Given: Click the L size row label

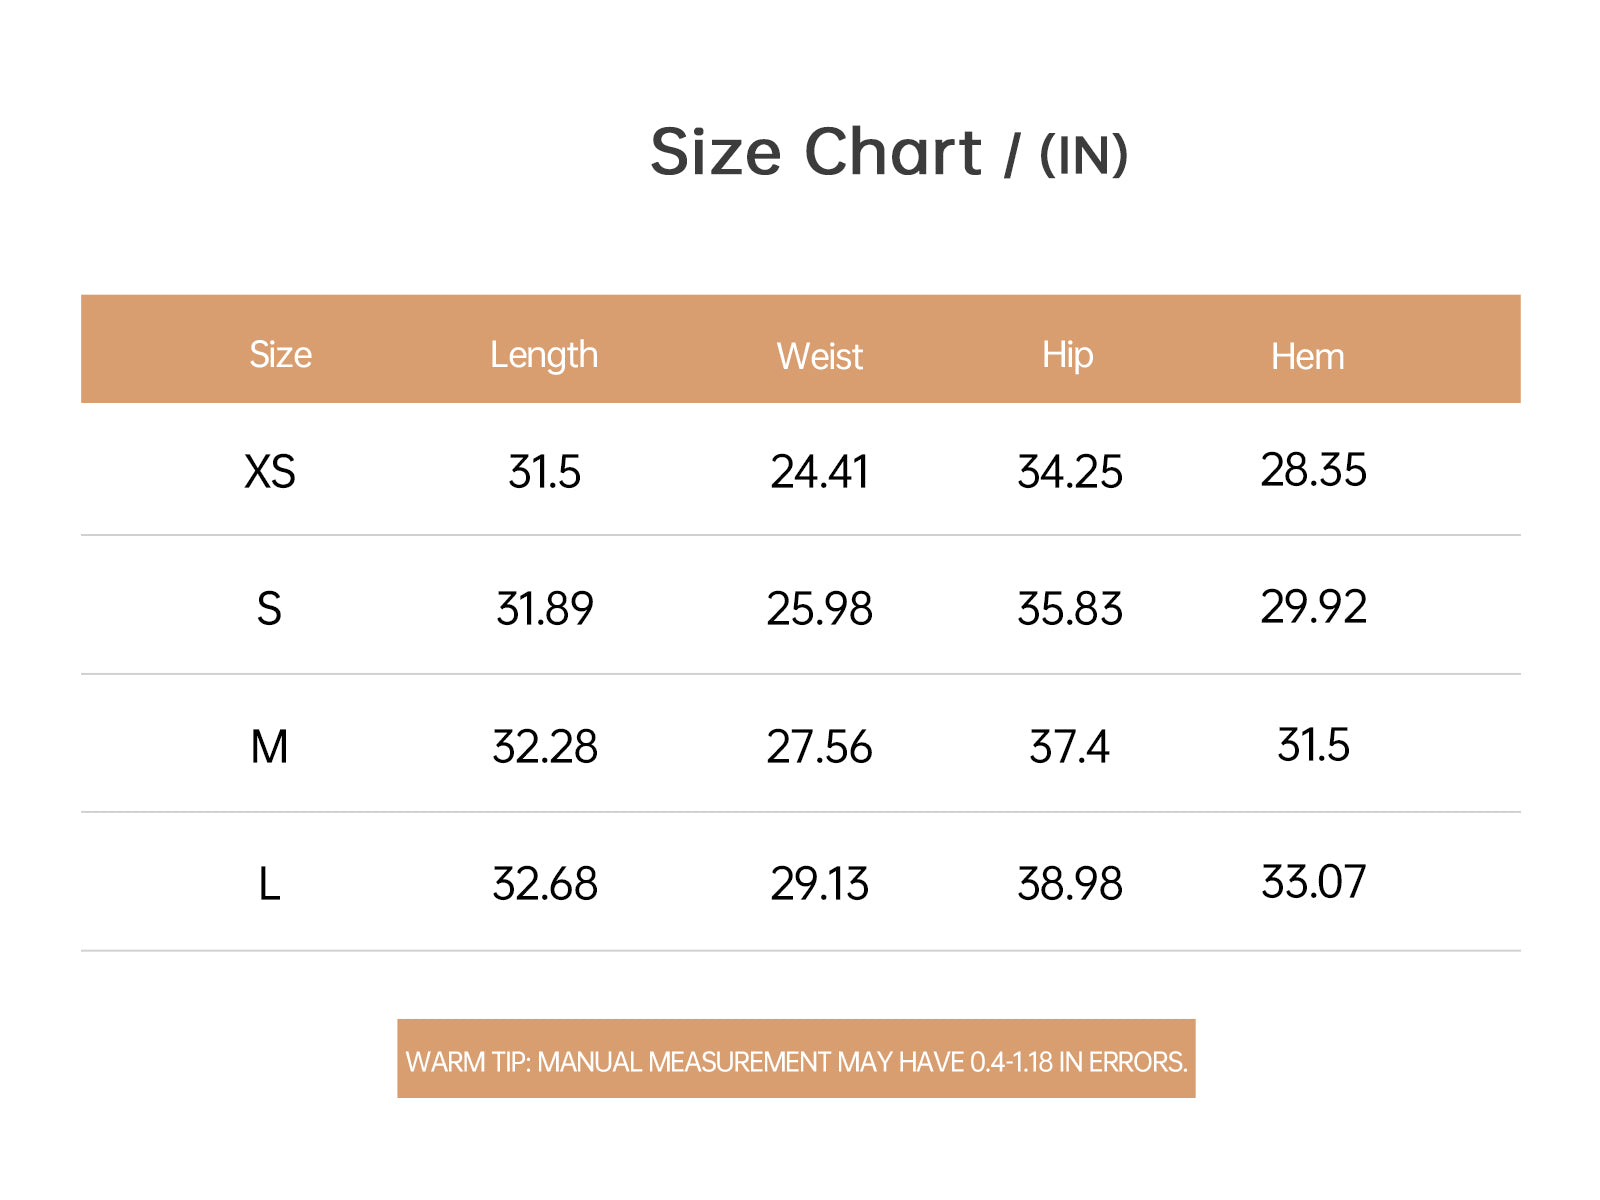Looking at the screenshot, I should [x=269, y=884].
